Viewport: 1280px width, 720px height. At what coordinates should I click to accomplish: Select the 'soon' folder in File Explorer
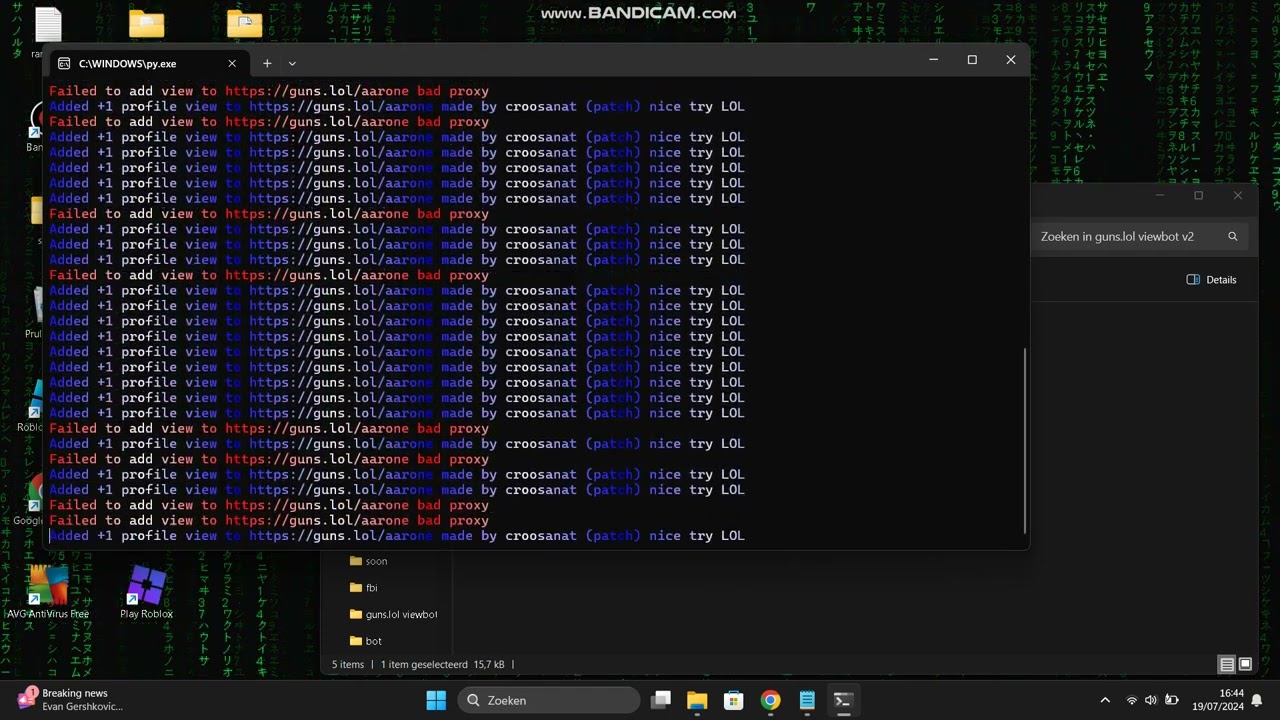click(x=369, y=561)
